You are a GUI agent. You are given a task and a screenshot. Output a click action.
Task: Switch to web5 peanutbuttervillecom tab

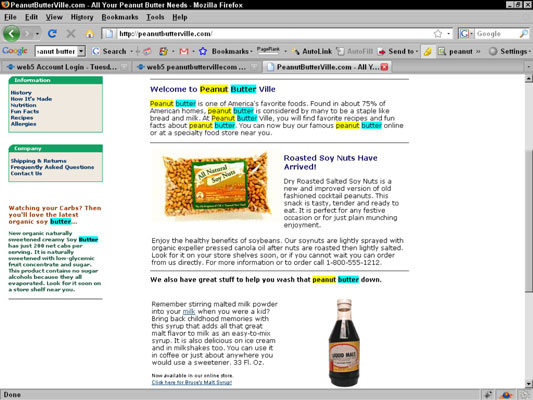pyautogui.click(x=195, y=67)
